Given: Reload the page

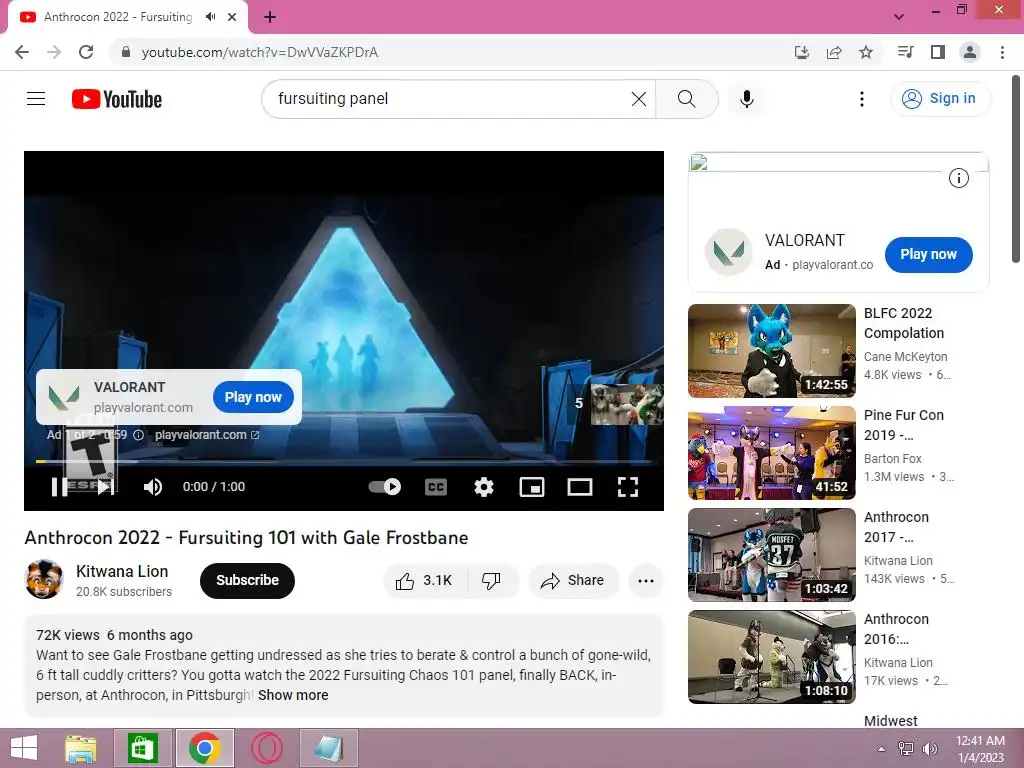Looking at the screenshot, I should (86, 52).
